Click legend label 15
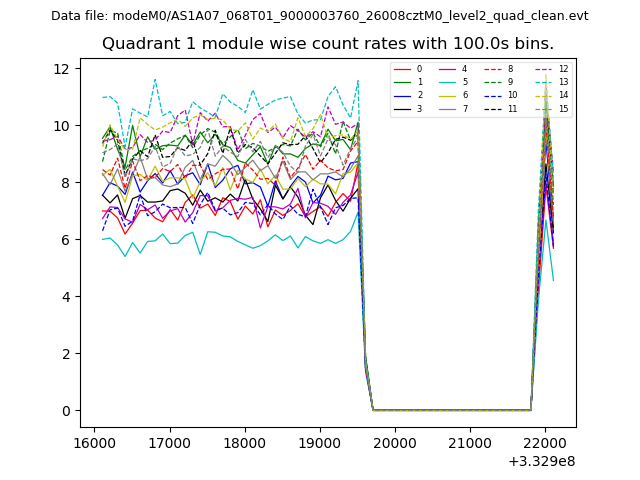This screenshot has height=480, width=640. pos(563,108)
